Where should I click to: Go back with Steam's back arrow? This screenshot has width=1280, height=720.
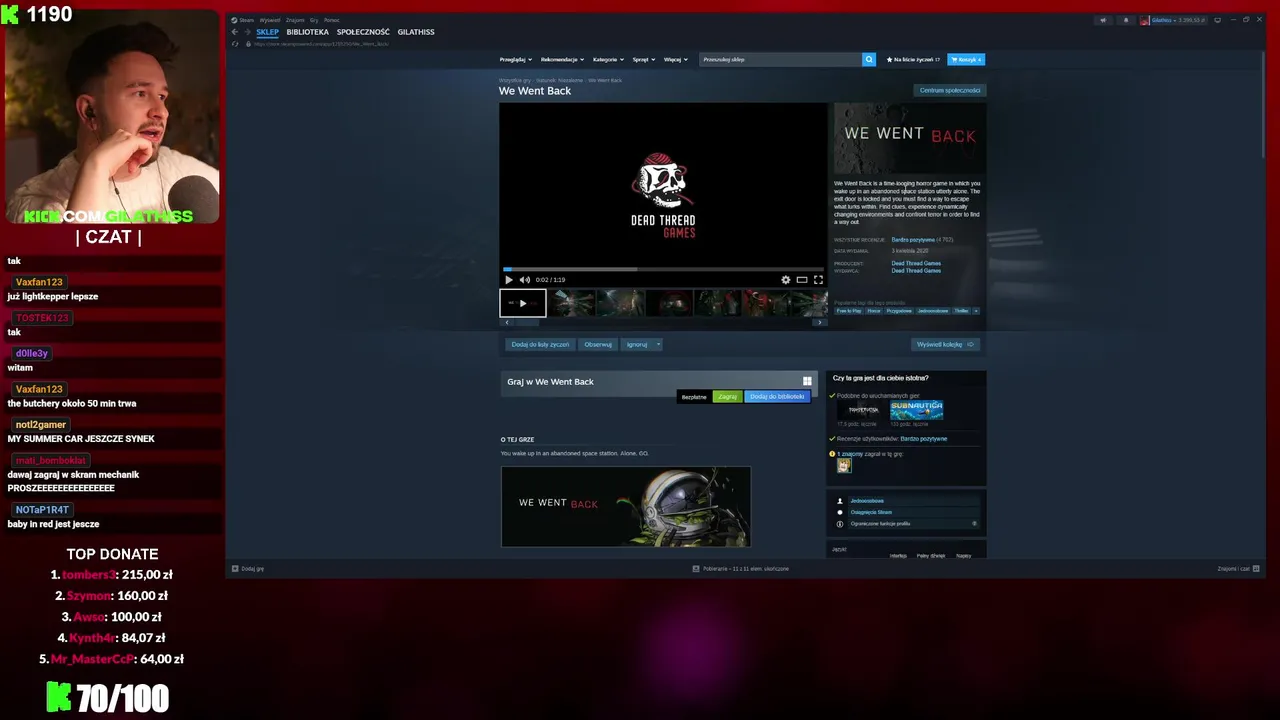[x=235, y=32]
